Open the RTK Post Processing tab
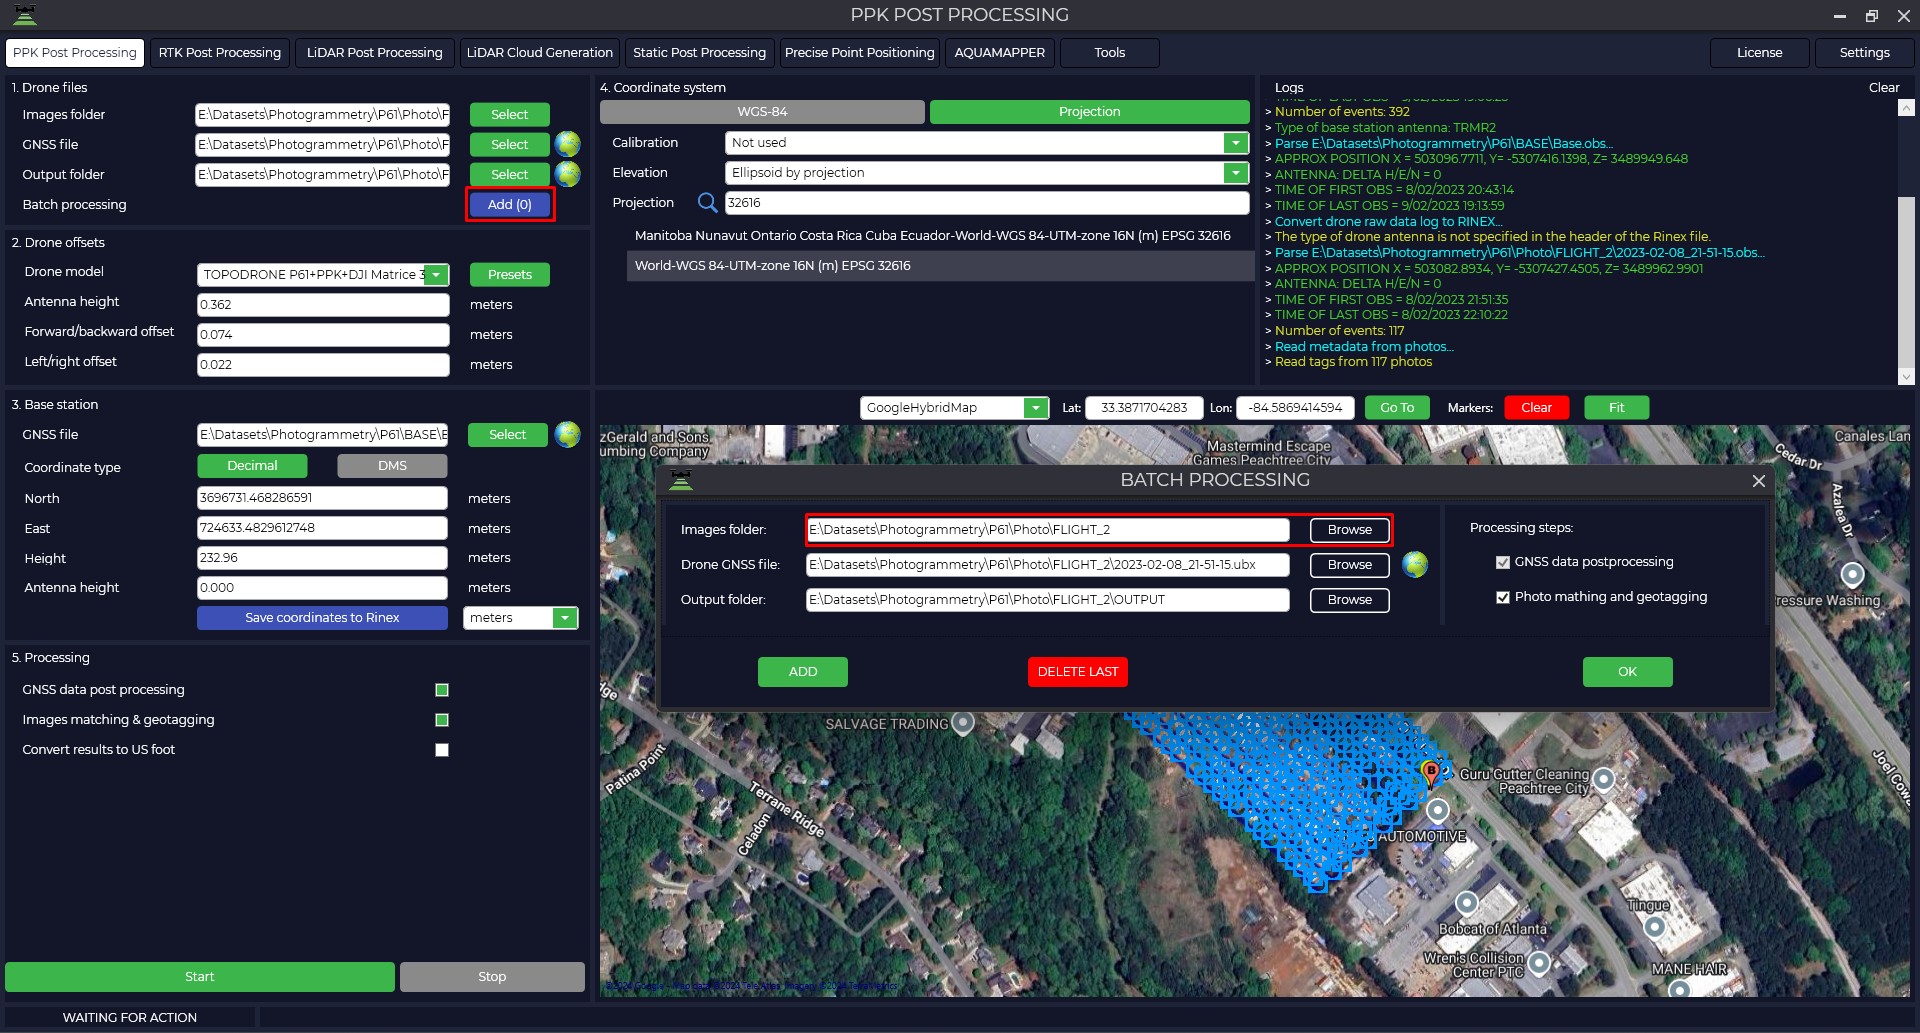 [220, 53]
